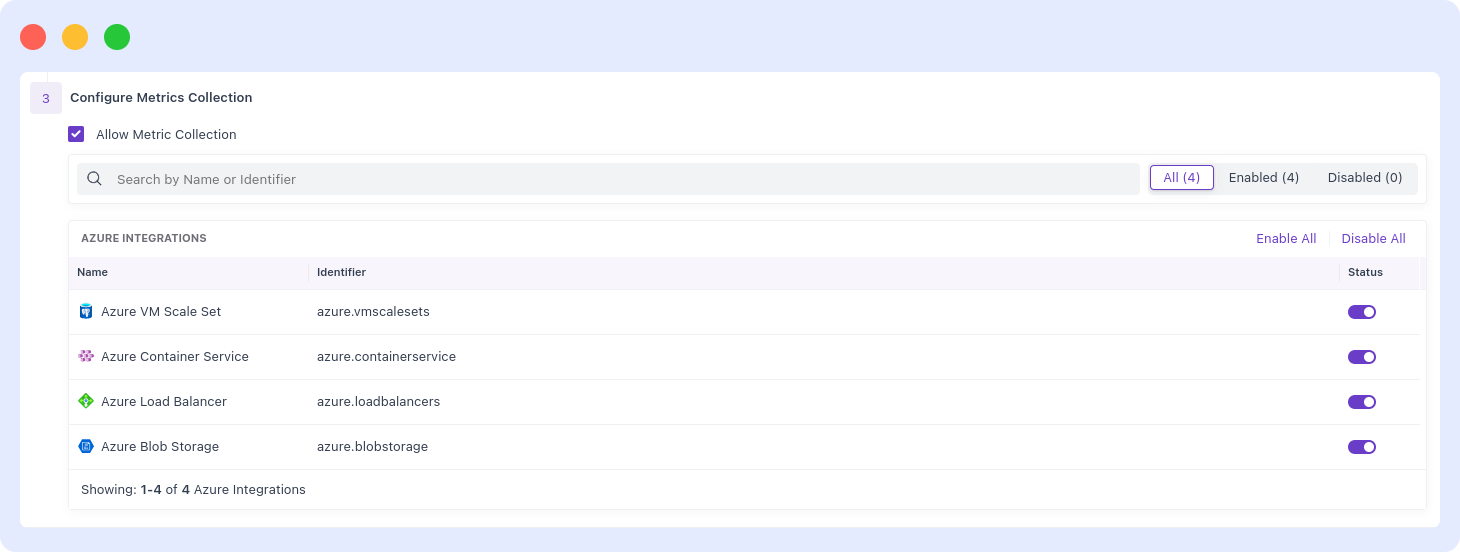Click the Status column header
The height and width of the screenshot is (552, 1460).
(1365, 272)
